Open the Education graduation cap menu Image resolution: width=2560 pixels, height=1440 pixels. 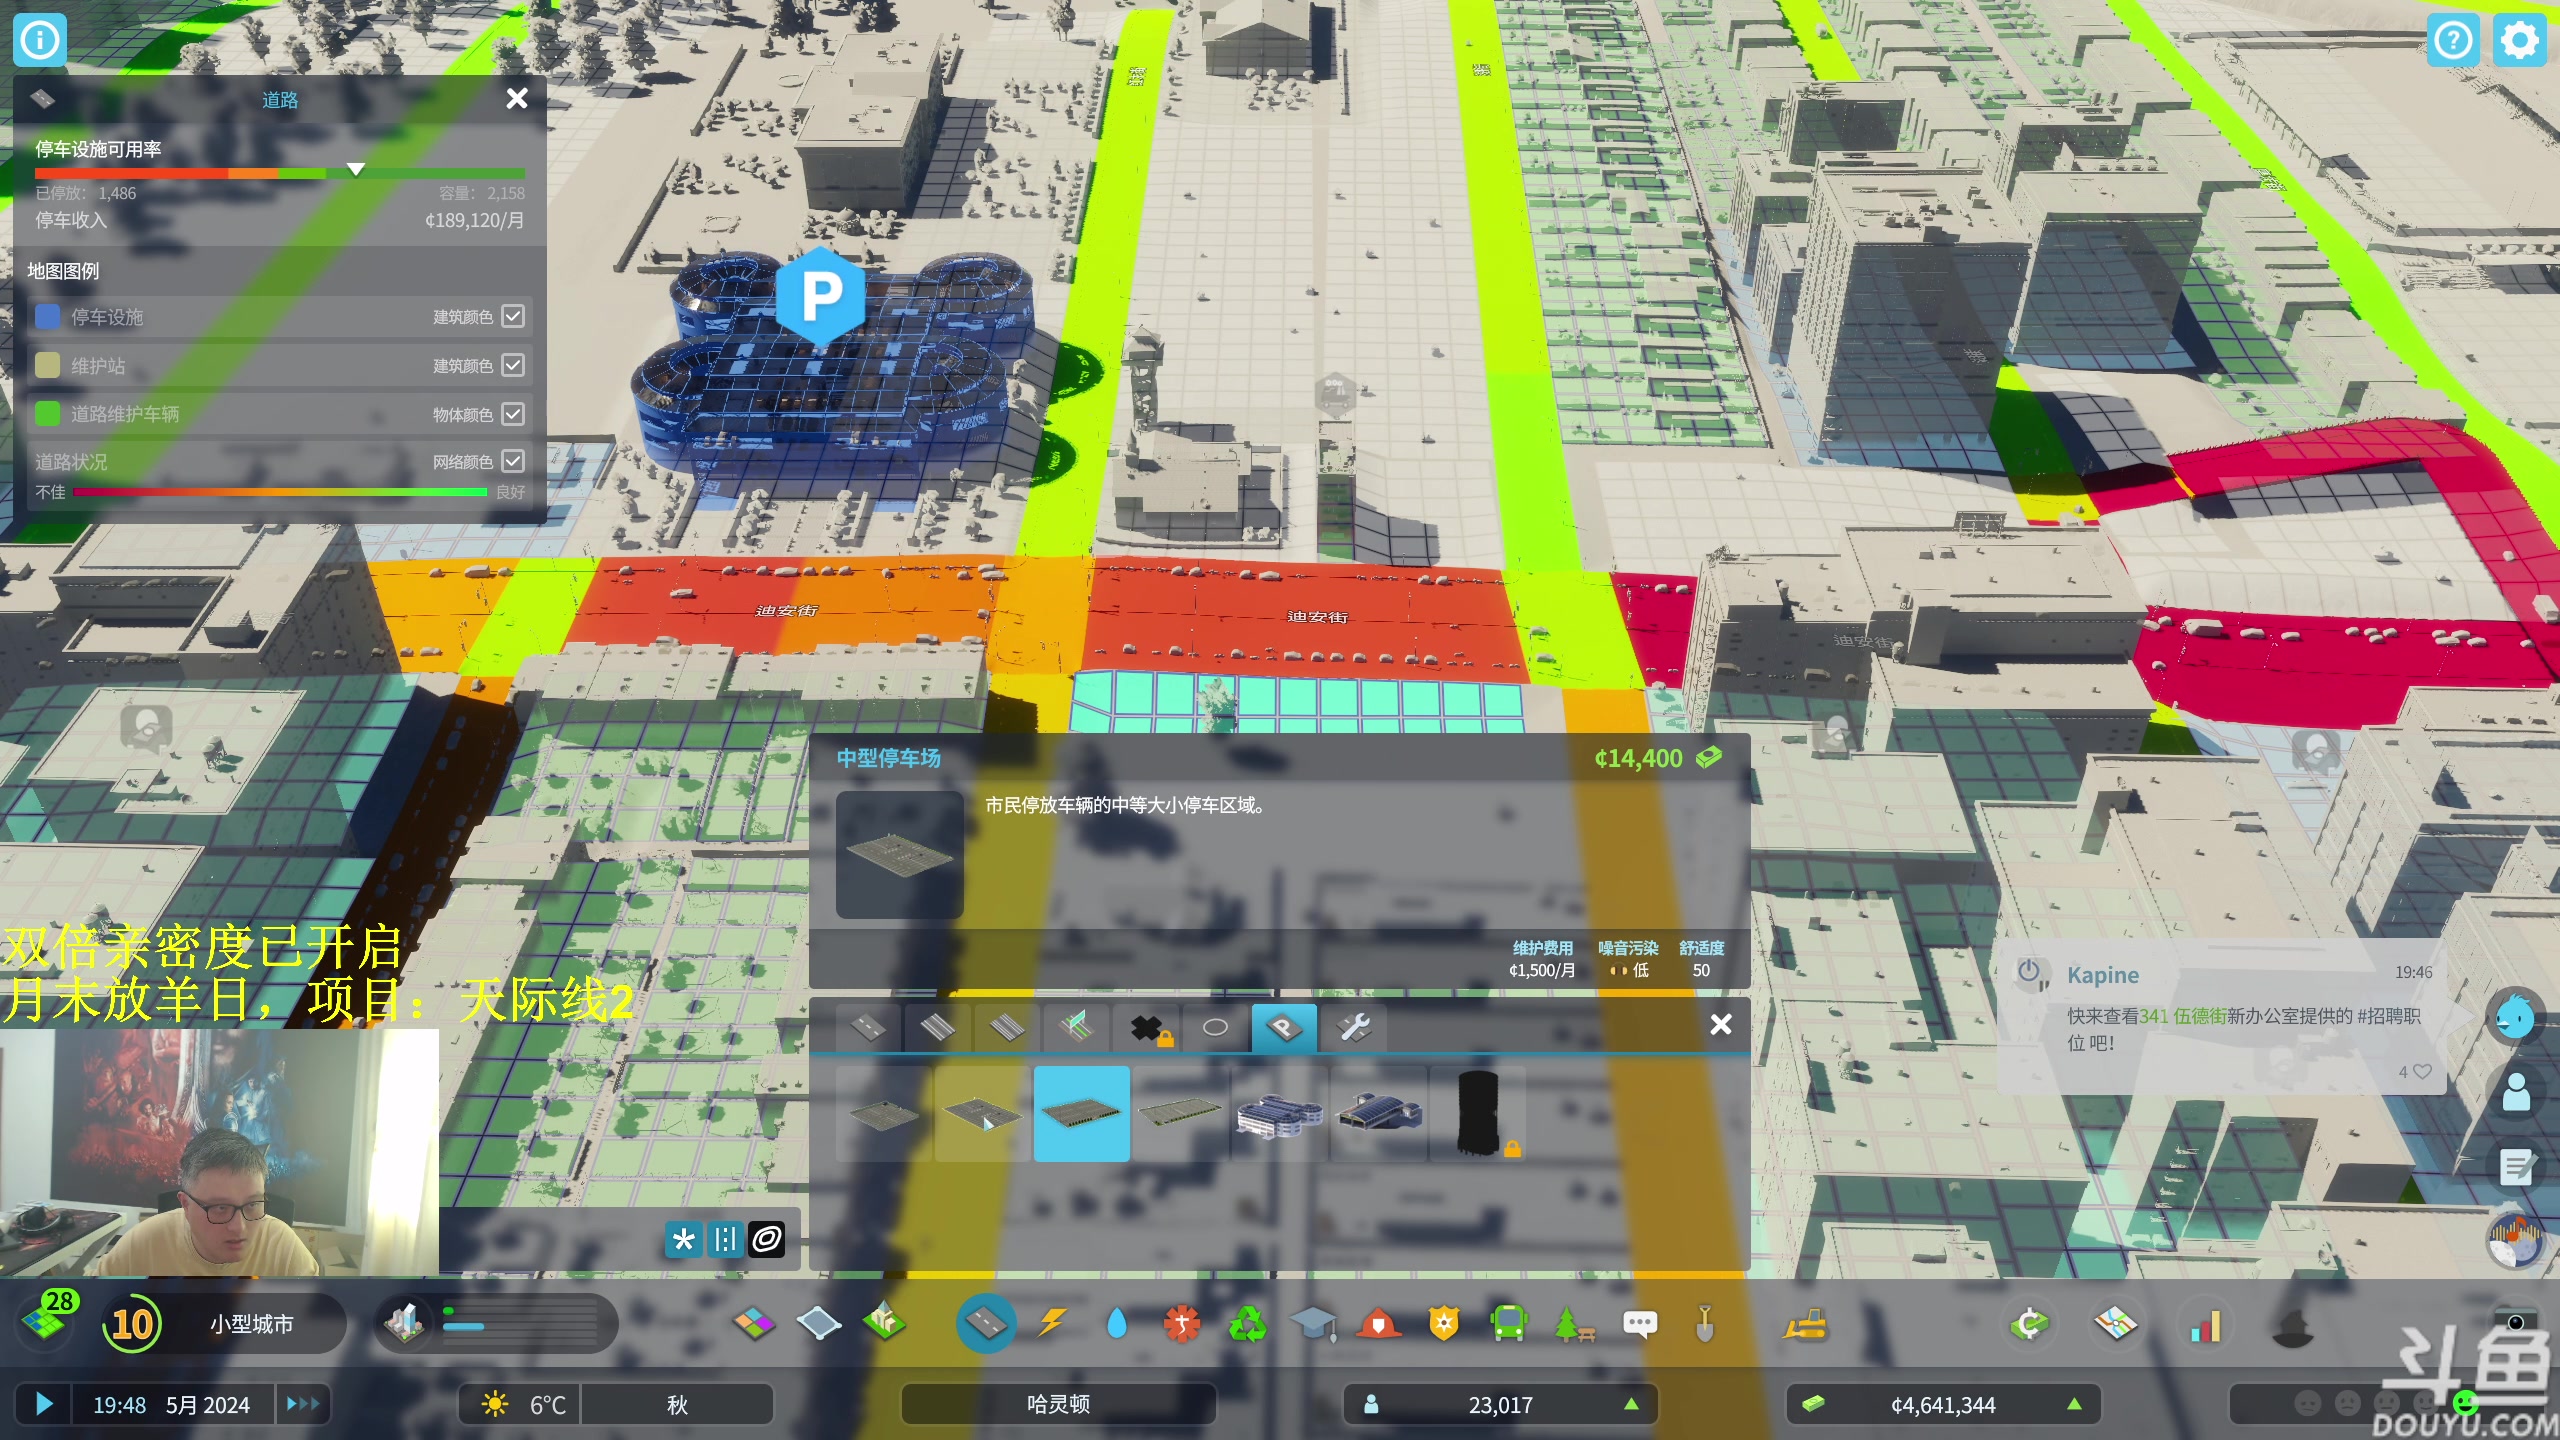pyautogui.click(x=1313, y=1324)
